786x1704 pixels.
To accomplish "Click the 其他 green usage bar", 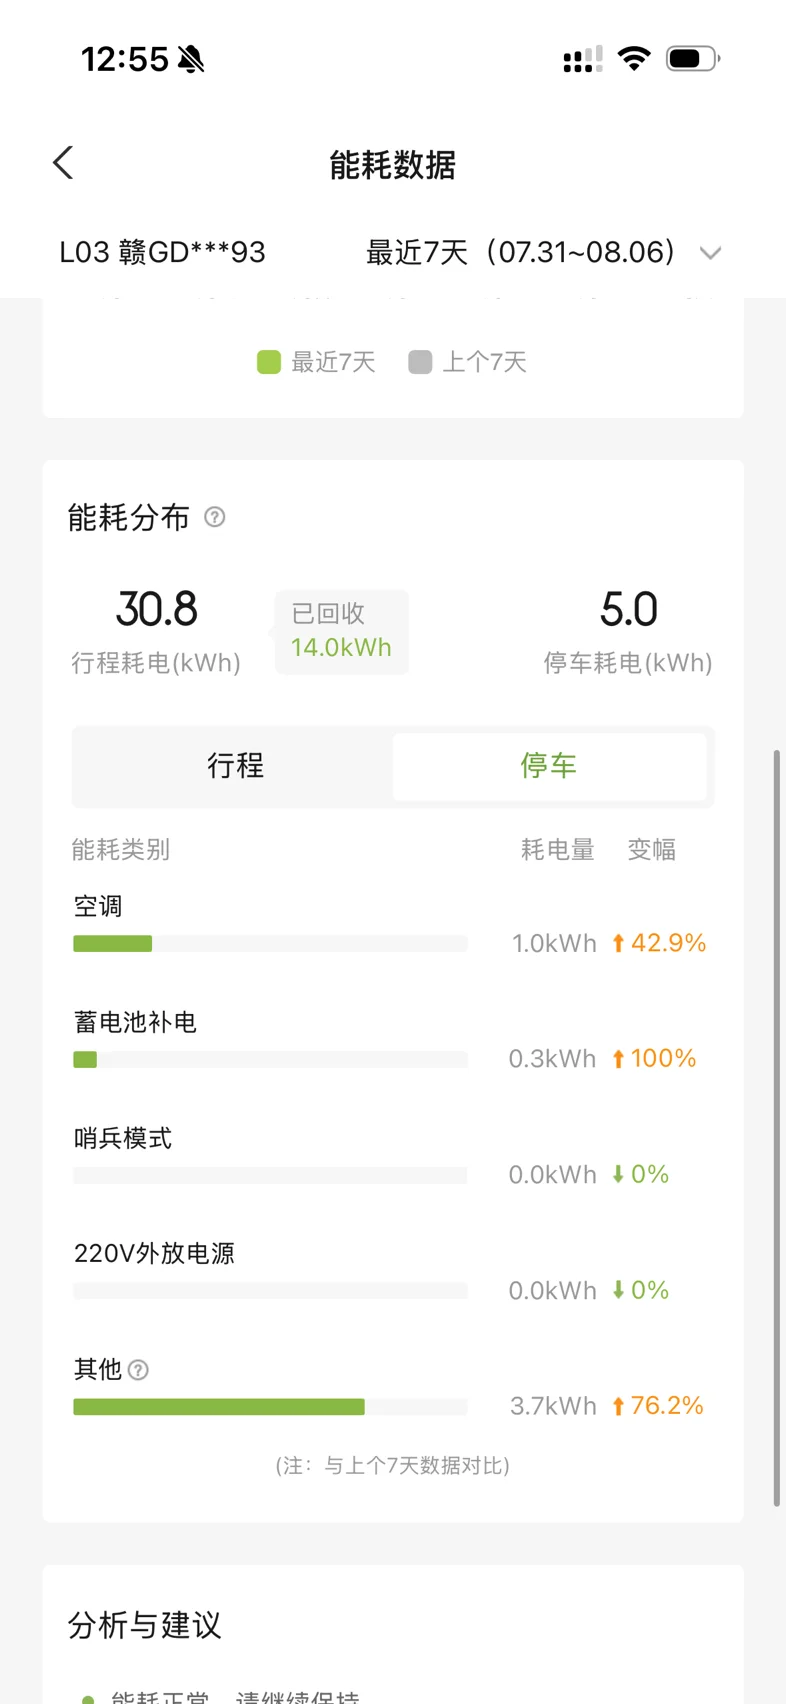I will pos(219,1407).
